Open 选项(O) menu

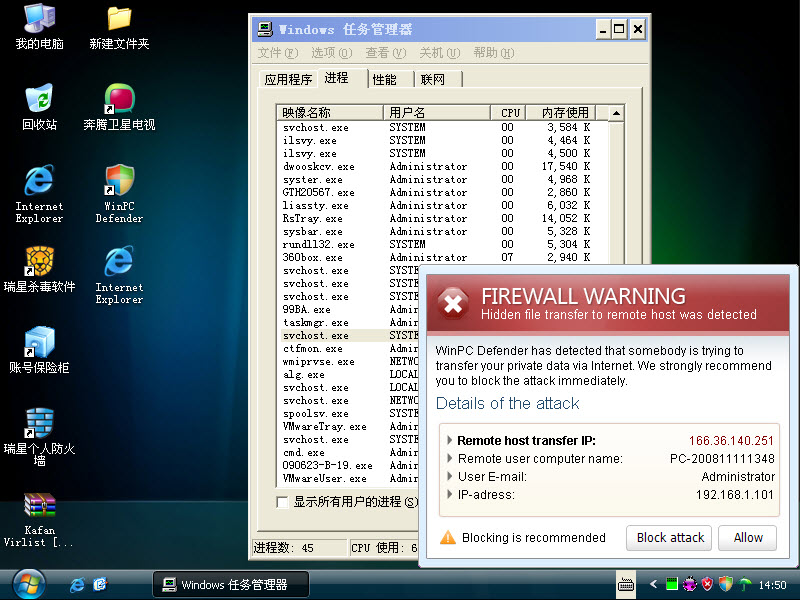[x=332, y=53]
